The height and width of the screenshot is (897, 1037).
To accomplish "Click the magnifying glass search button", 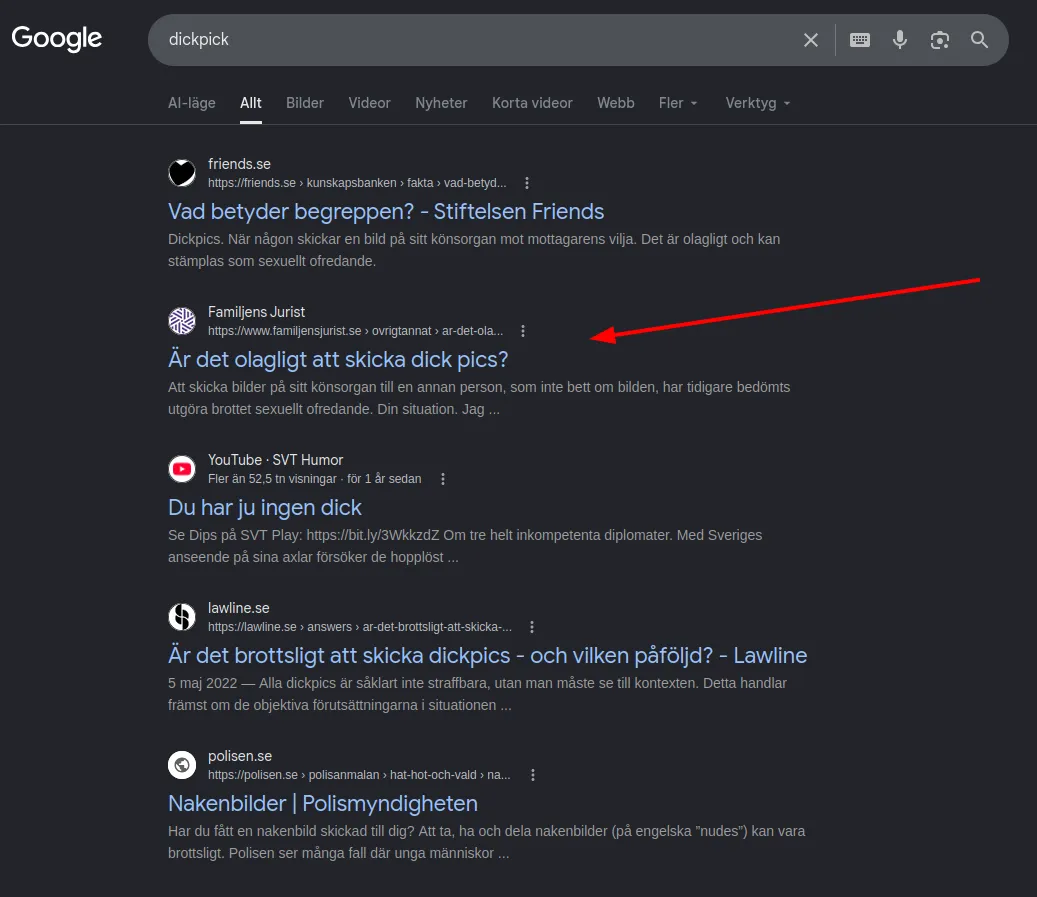I will [x=979, y=40].
